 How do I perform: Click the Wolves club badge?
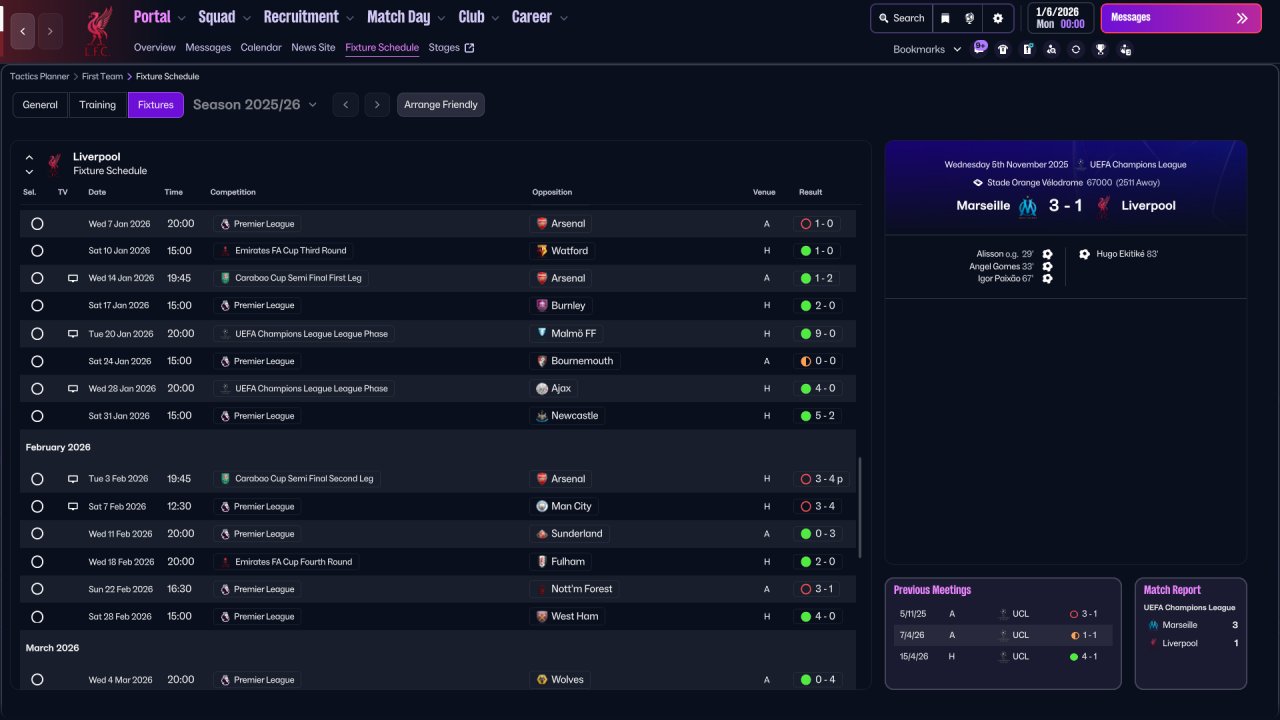[542, 680]
